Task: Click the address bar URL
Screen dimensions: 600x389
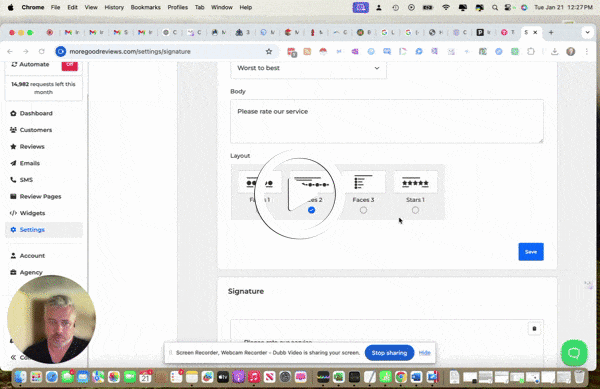Action: pos(130,52)
